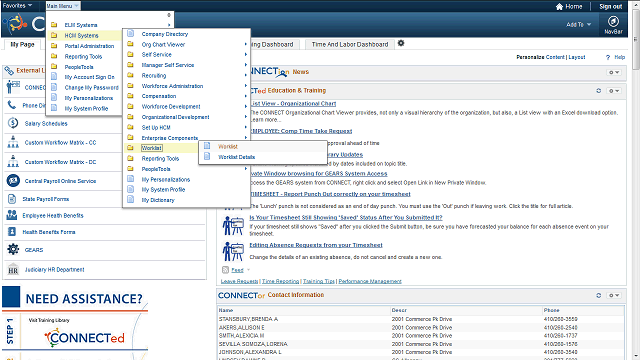
Task: Click the Home house icon
Action: click(x=559, y=7)
